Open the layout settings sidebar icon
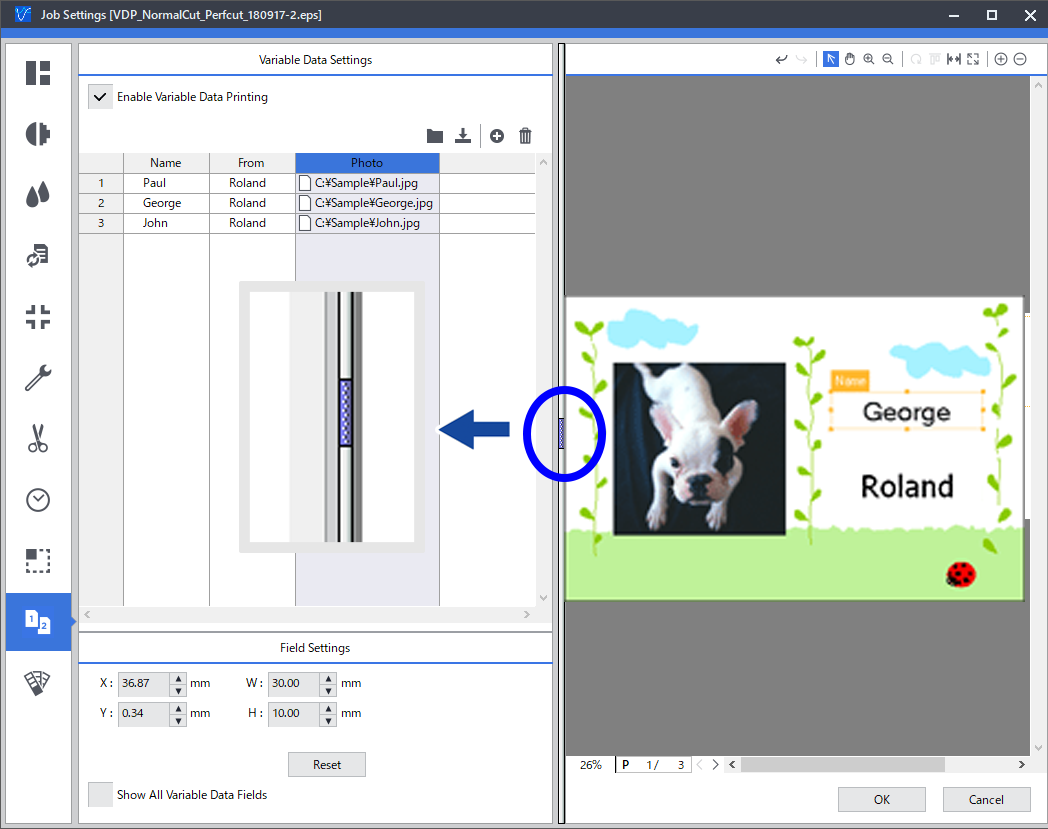This screenshot has width=1048, height=829. point(38,73)
